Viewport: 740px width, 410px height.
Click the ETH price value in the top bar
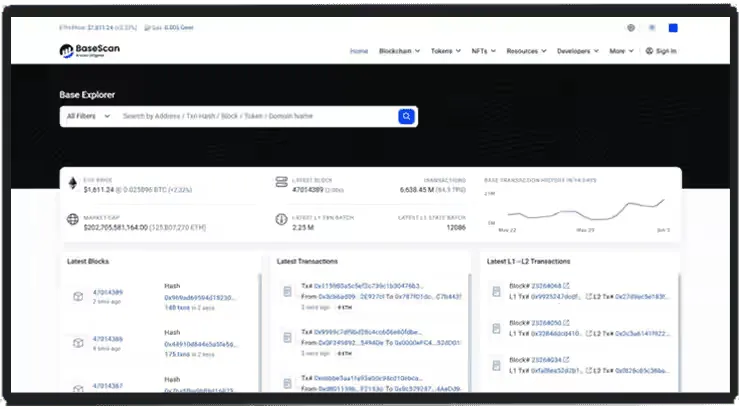[x=101, y=28]
